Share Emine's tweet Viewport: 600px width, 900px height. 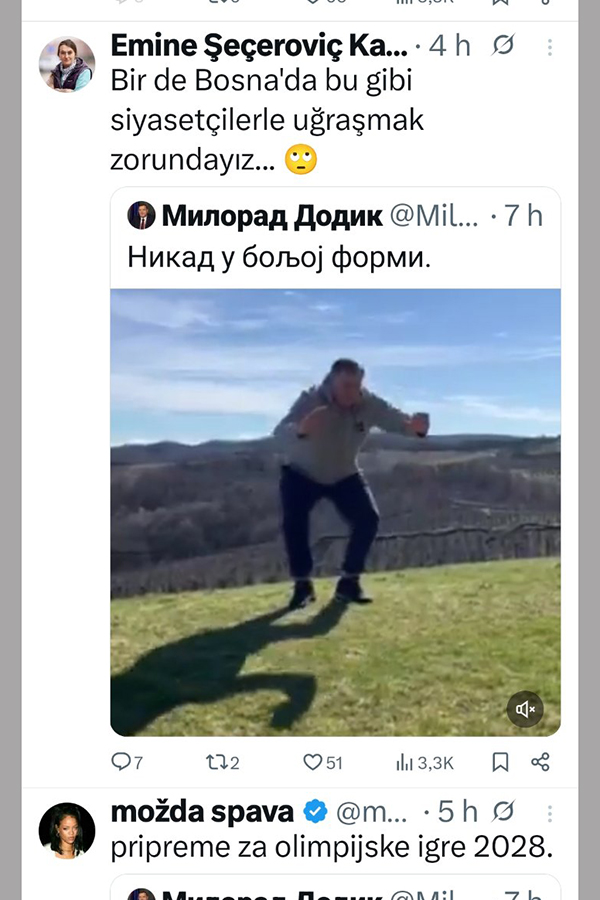coord(540,762)
